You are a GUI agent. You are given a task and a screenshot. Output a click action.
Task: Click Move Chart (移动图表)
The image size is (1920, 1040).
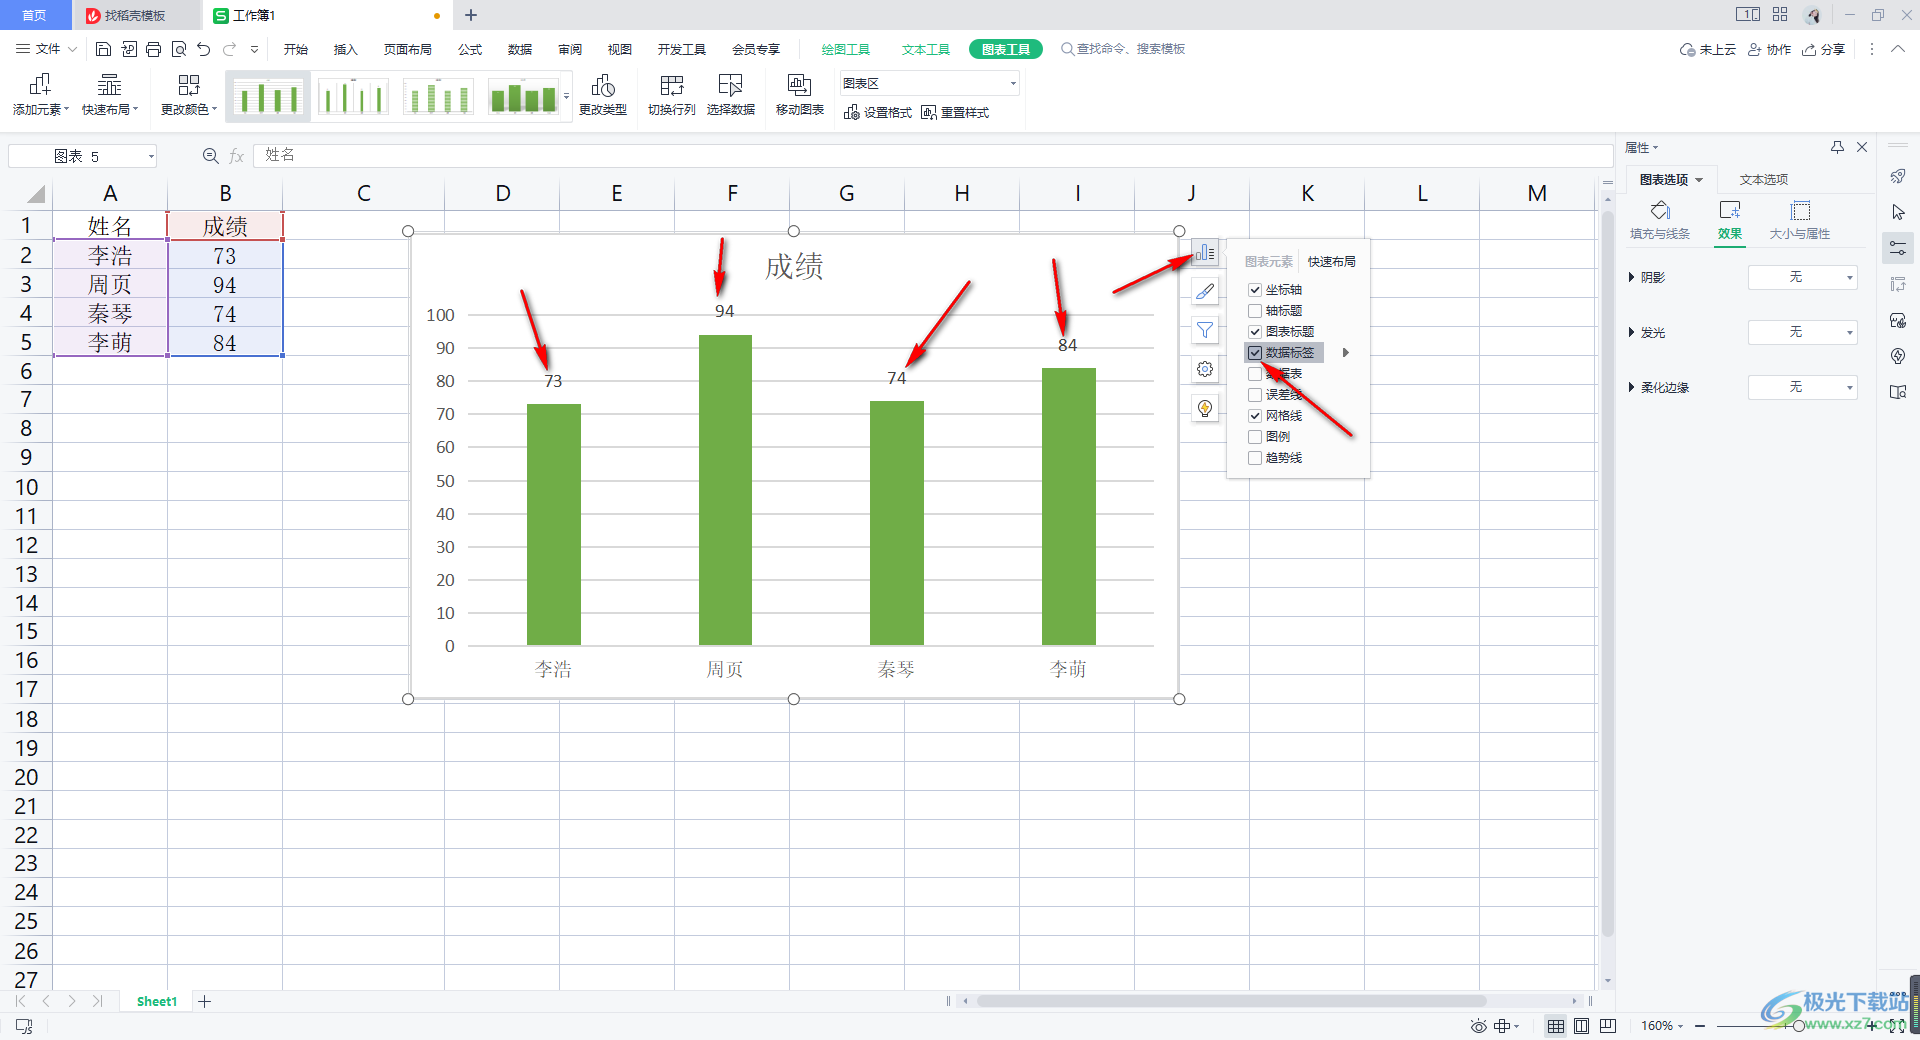point(800,95)
